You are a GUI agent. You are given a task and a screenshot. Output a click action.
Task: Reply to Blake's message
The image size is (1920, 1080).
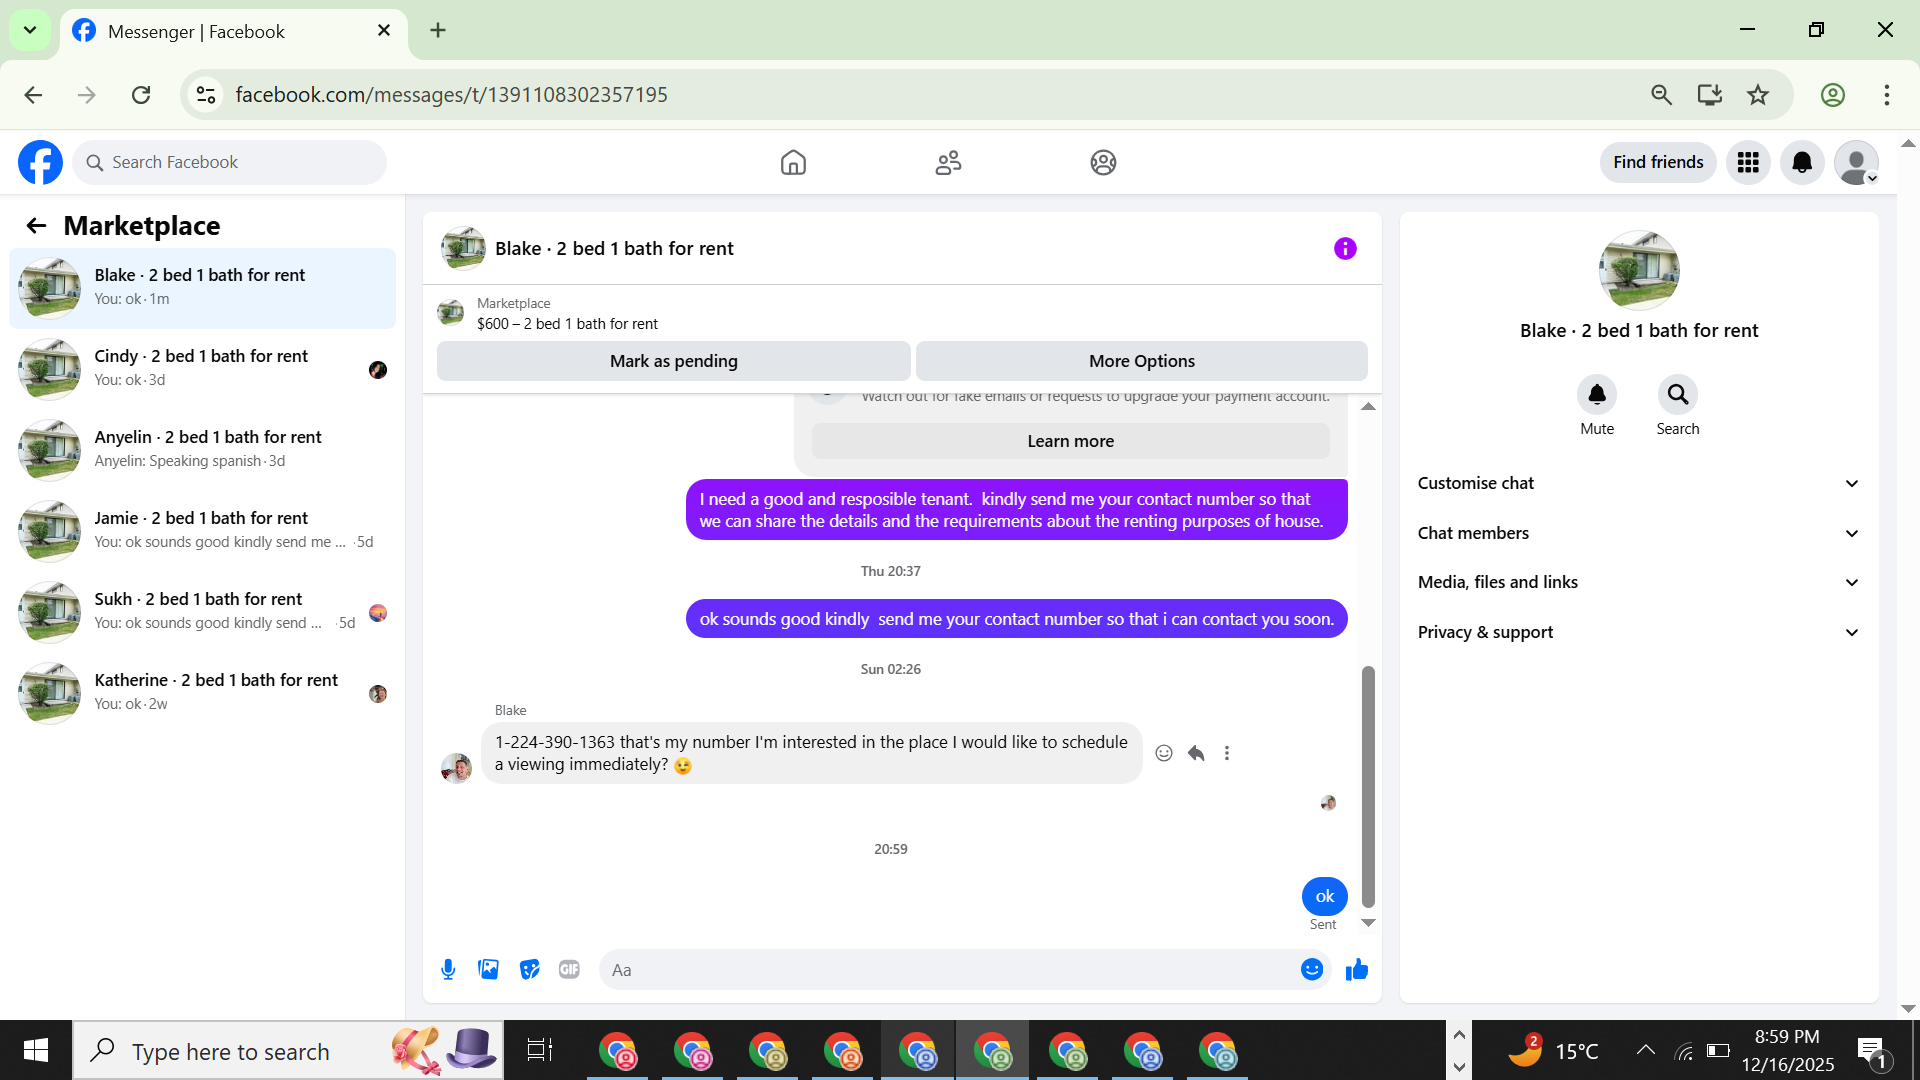click(x=1196, y=753)
